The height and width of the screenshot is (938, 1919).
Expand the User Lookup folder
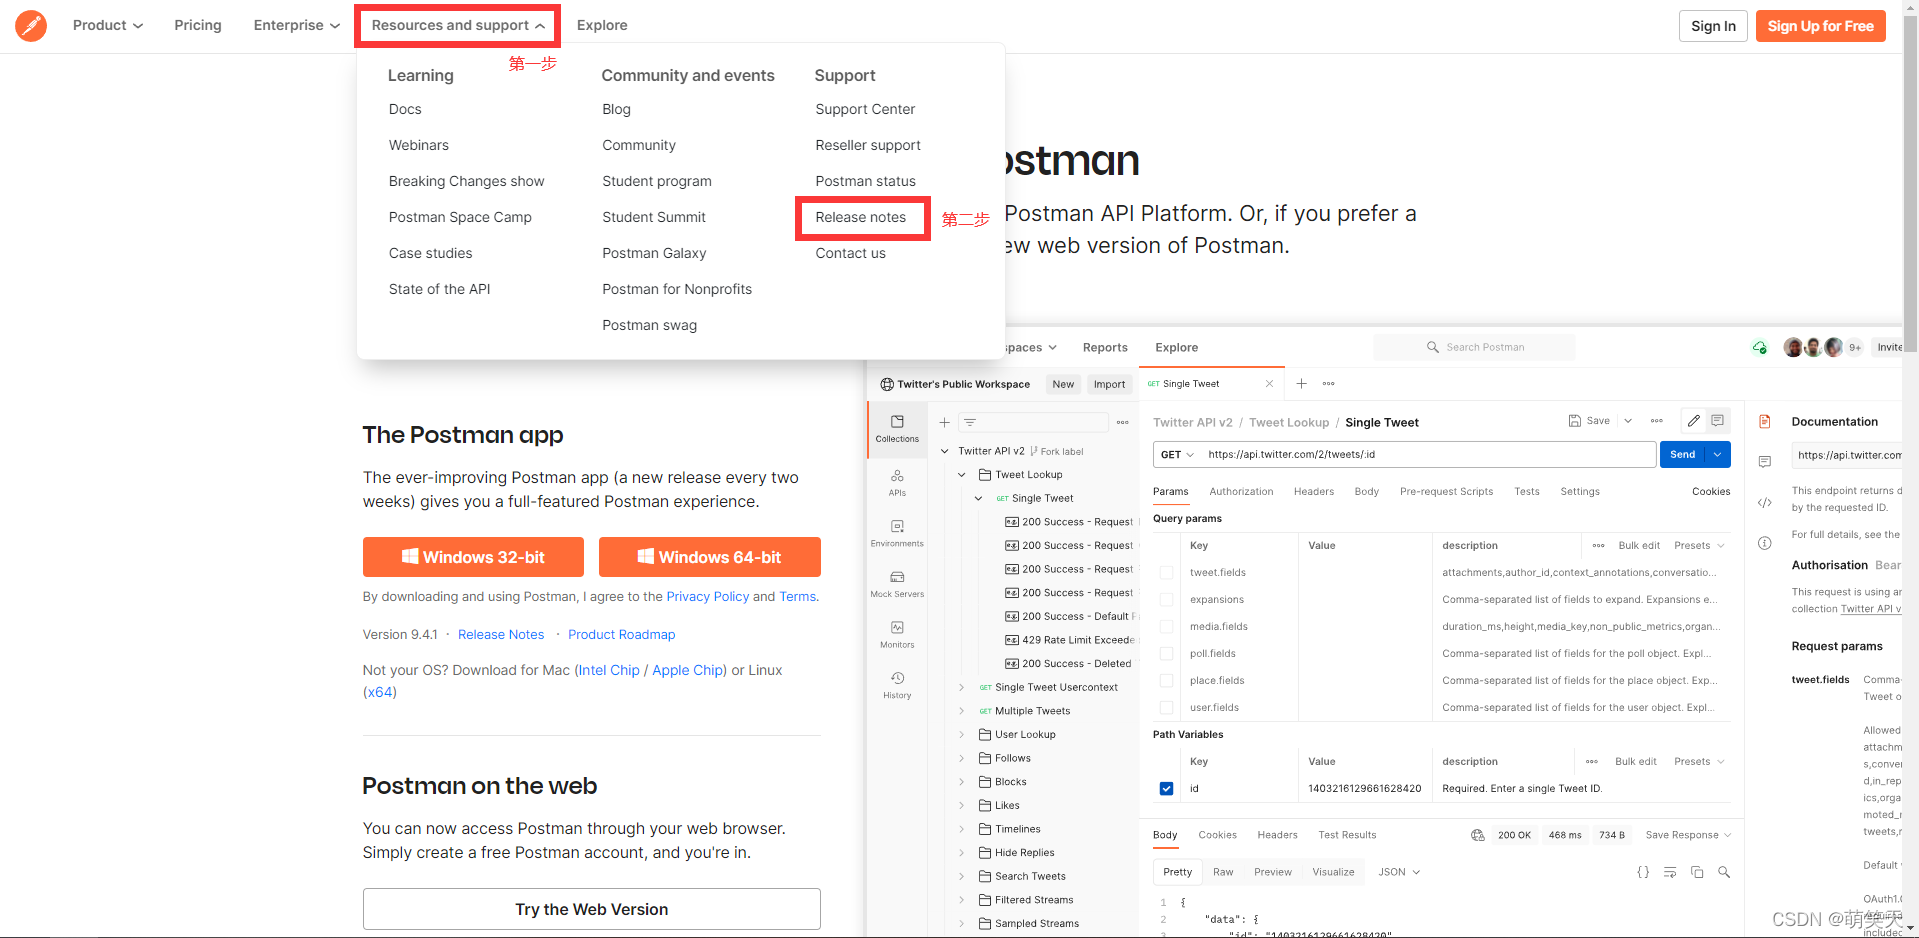(962, 735)
